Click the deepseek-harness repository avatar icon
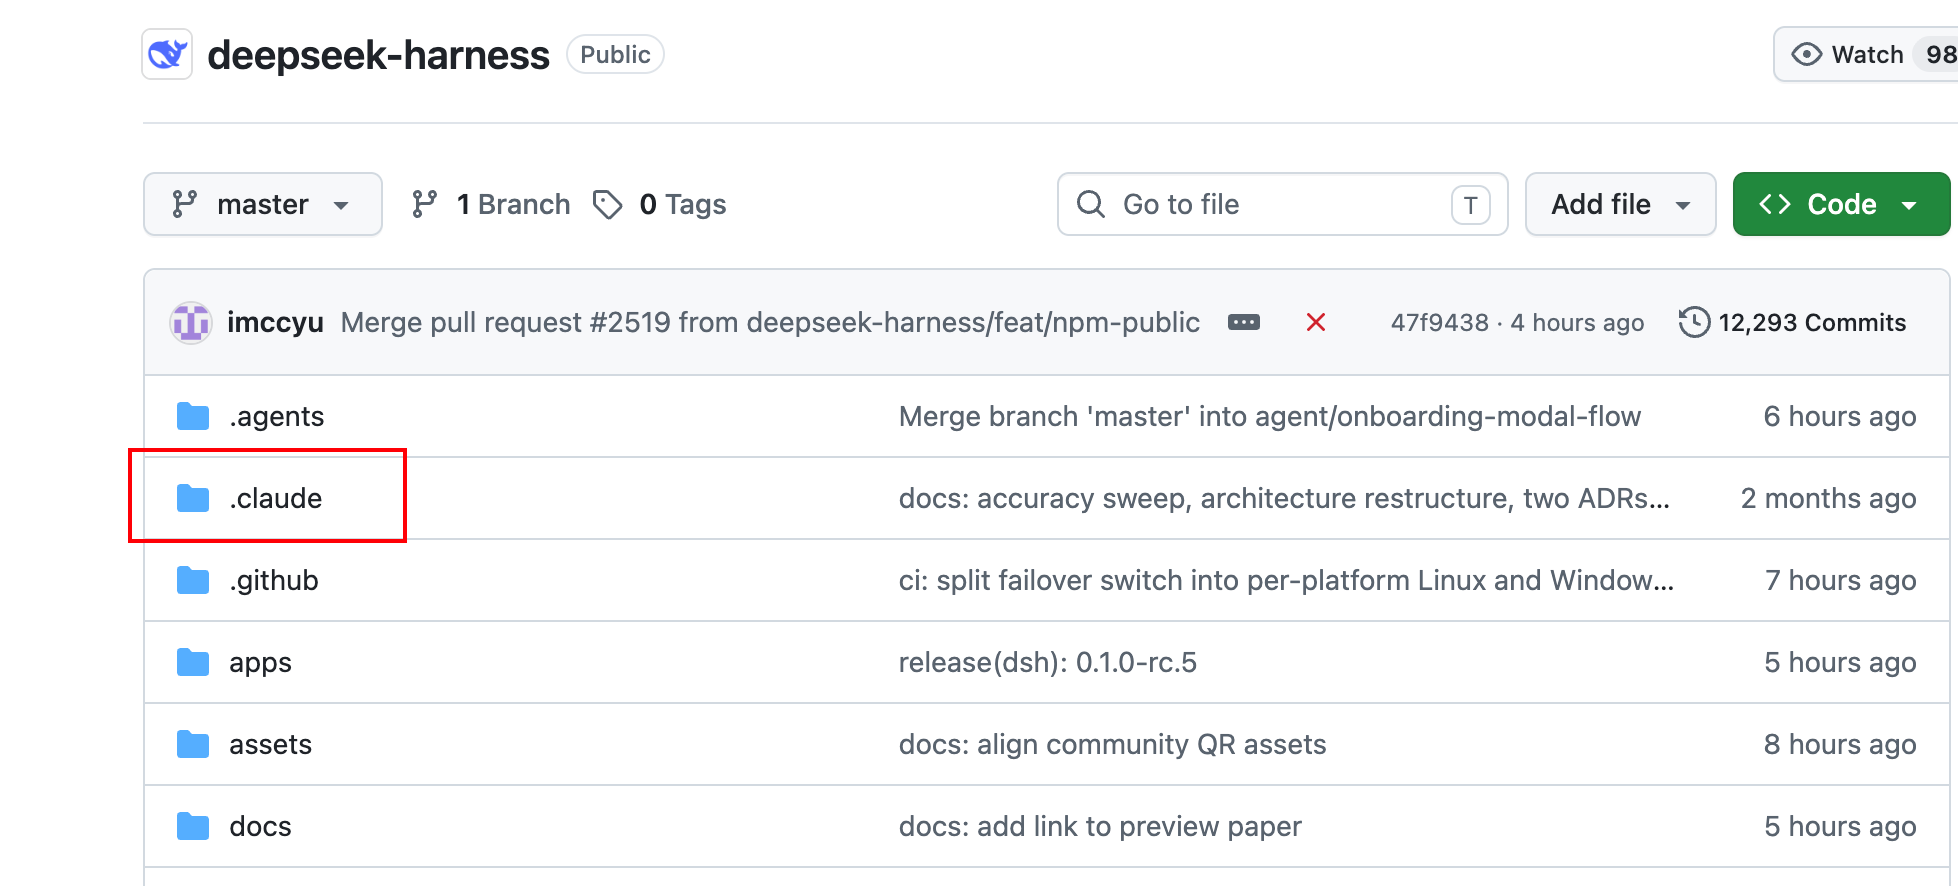 [x=167, y=54]
